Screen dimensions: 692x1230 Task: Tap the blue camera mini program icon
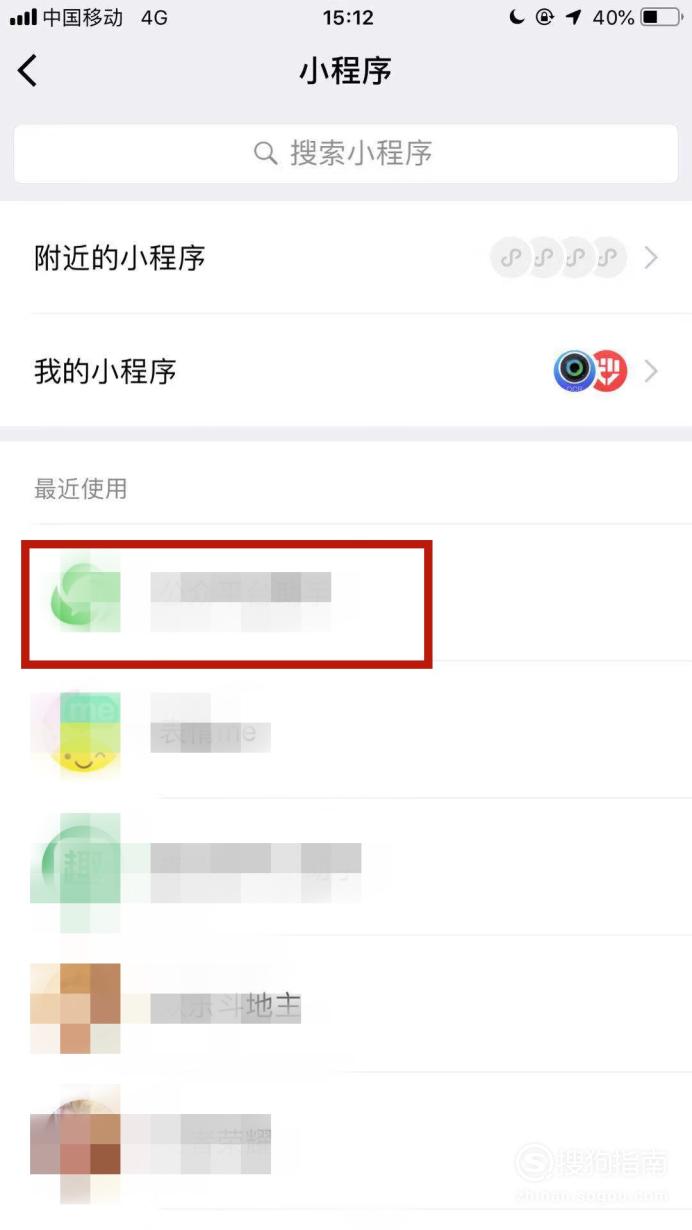(574, 372)
